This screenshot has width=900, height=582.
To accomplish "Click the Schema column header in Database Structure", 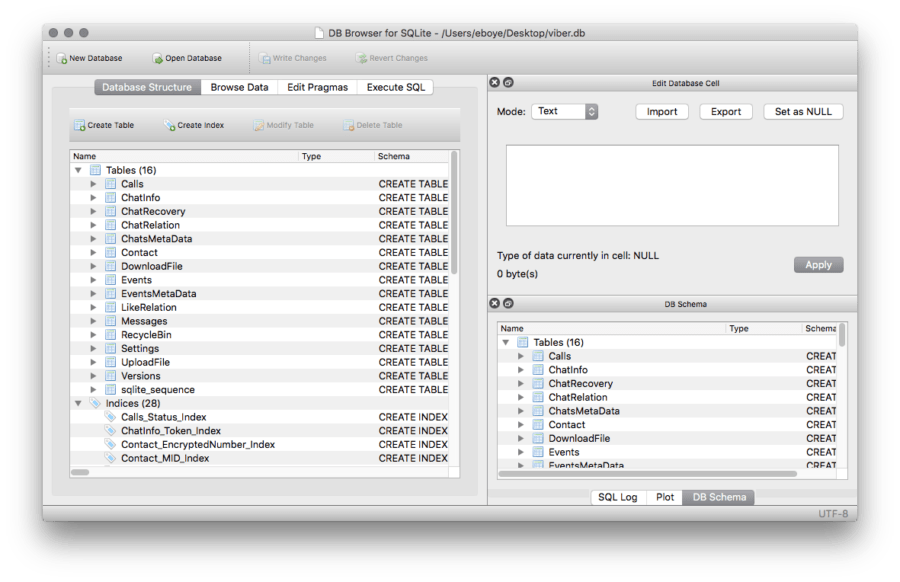I will (412, 156).
